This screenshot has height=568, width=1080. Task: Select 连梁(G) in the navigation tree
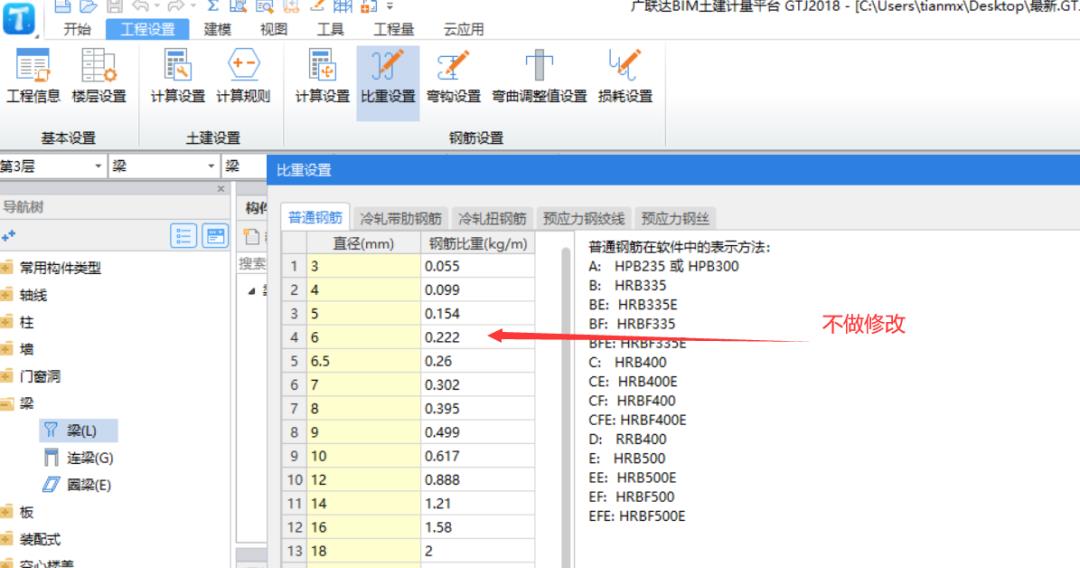[x=89, y=458]
